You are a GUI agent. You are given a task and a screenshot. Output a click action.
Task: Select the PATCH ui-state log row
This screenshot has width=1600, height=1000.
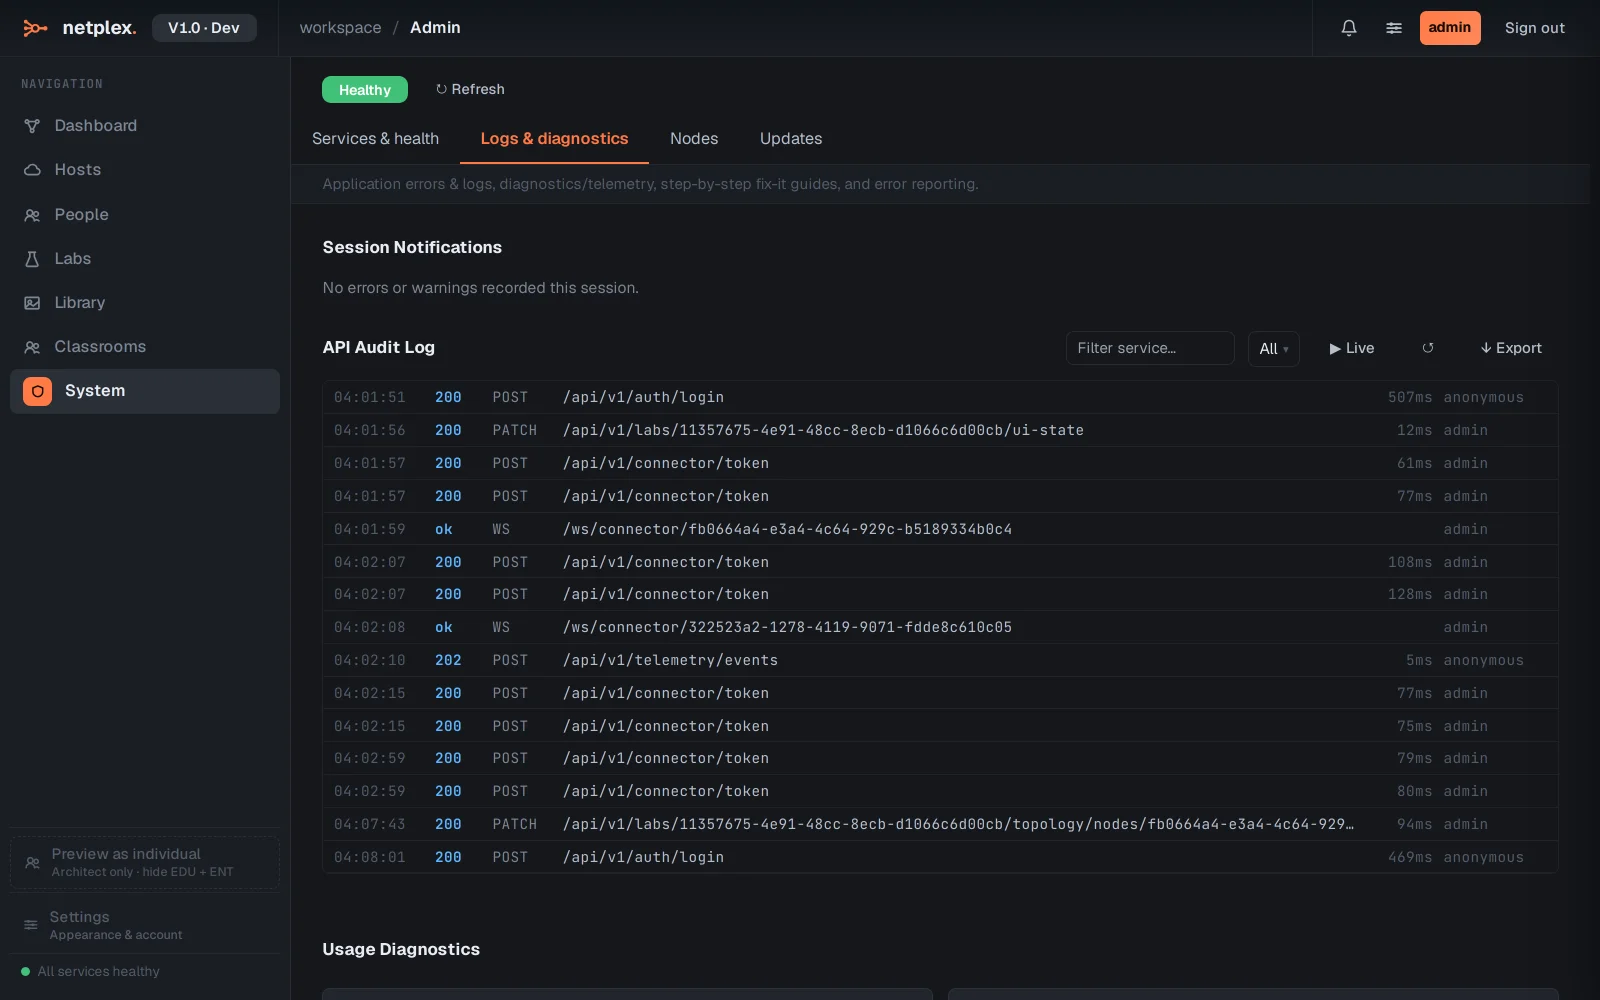pyautogui.click(x=940, y=430)
